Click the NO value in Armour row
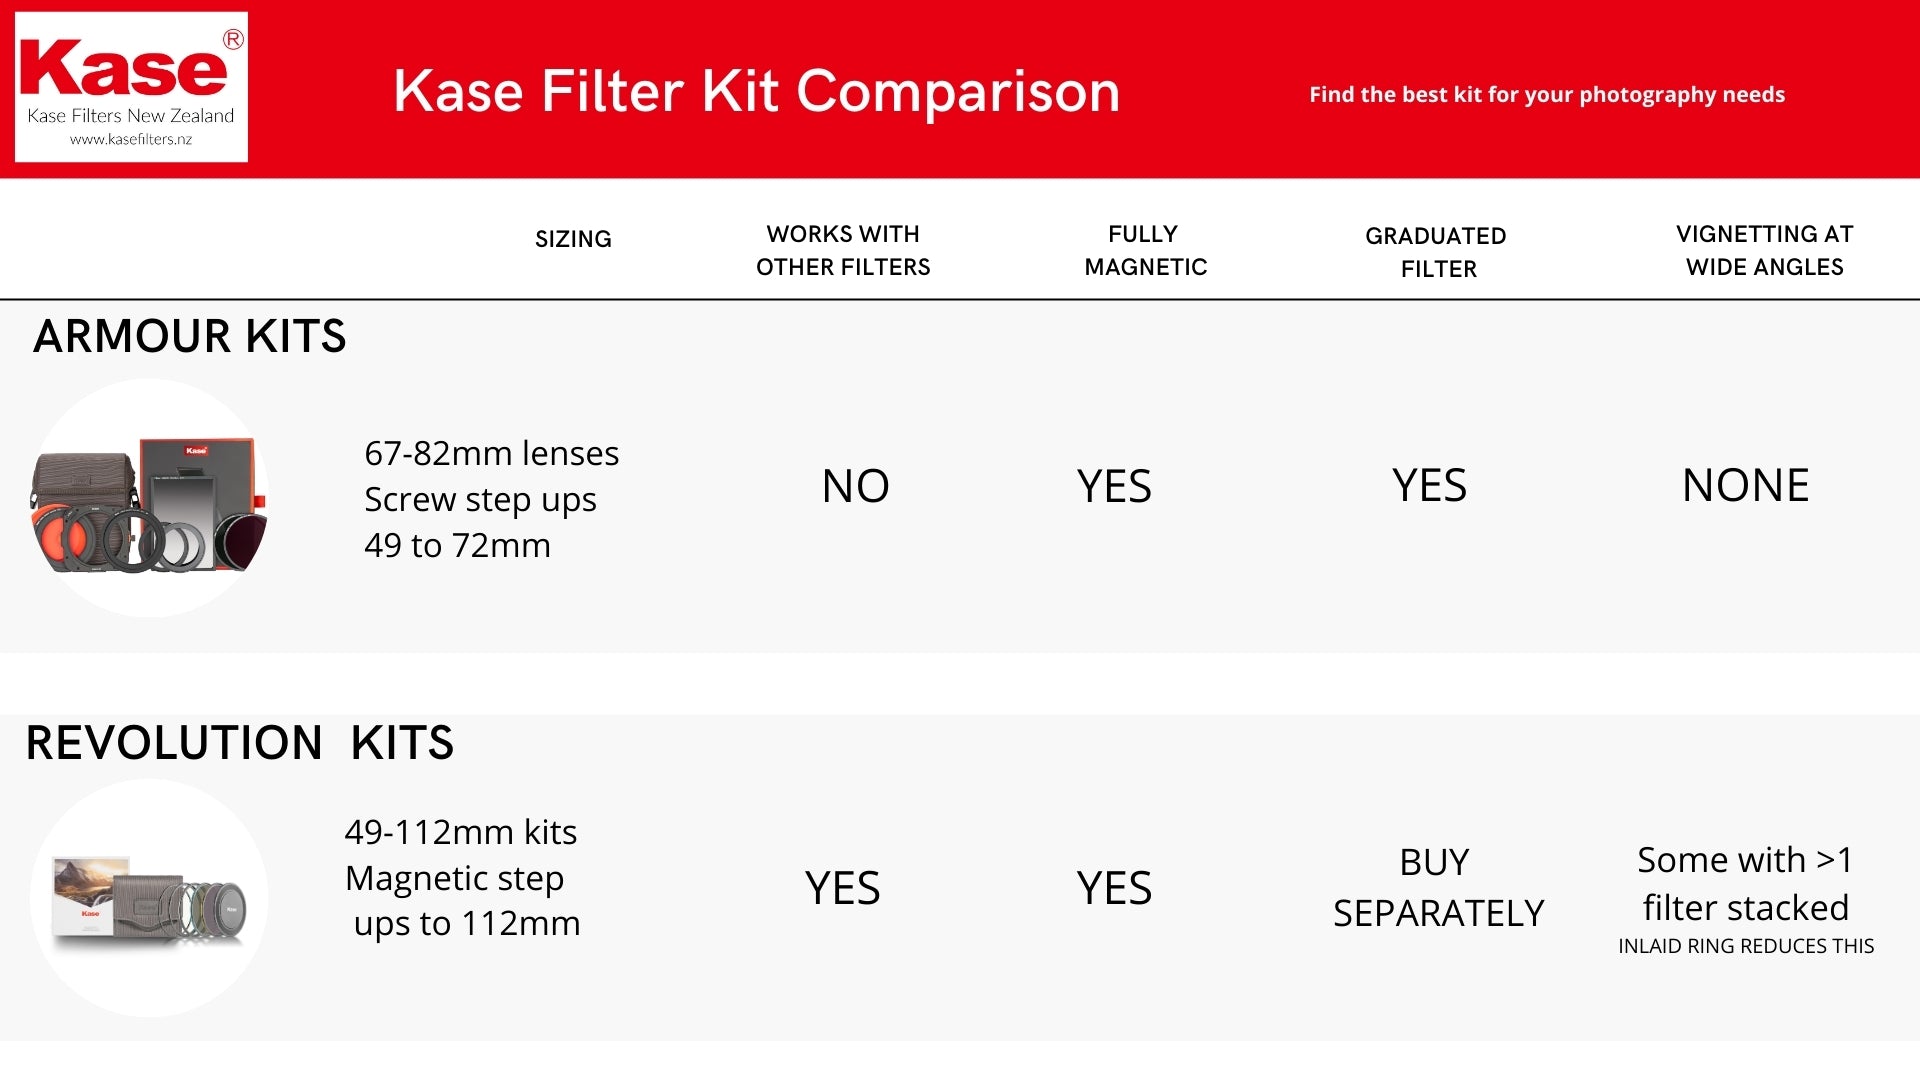This screenshot has width=1920, height=1080. pos(855,486)
